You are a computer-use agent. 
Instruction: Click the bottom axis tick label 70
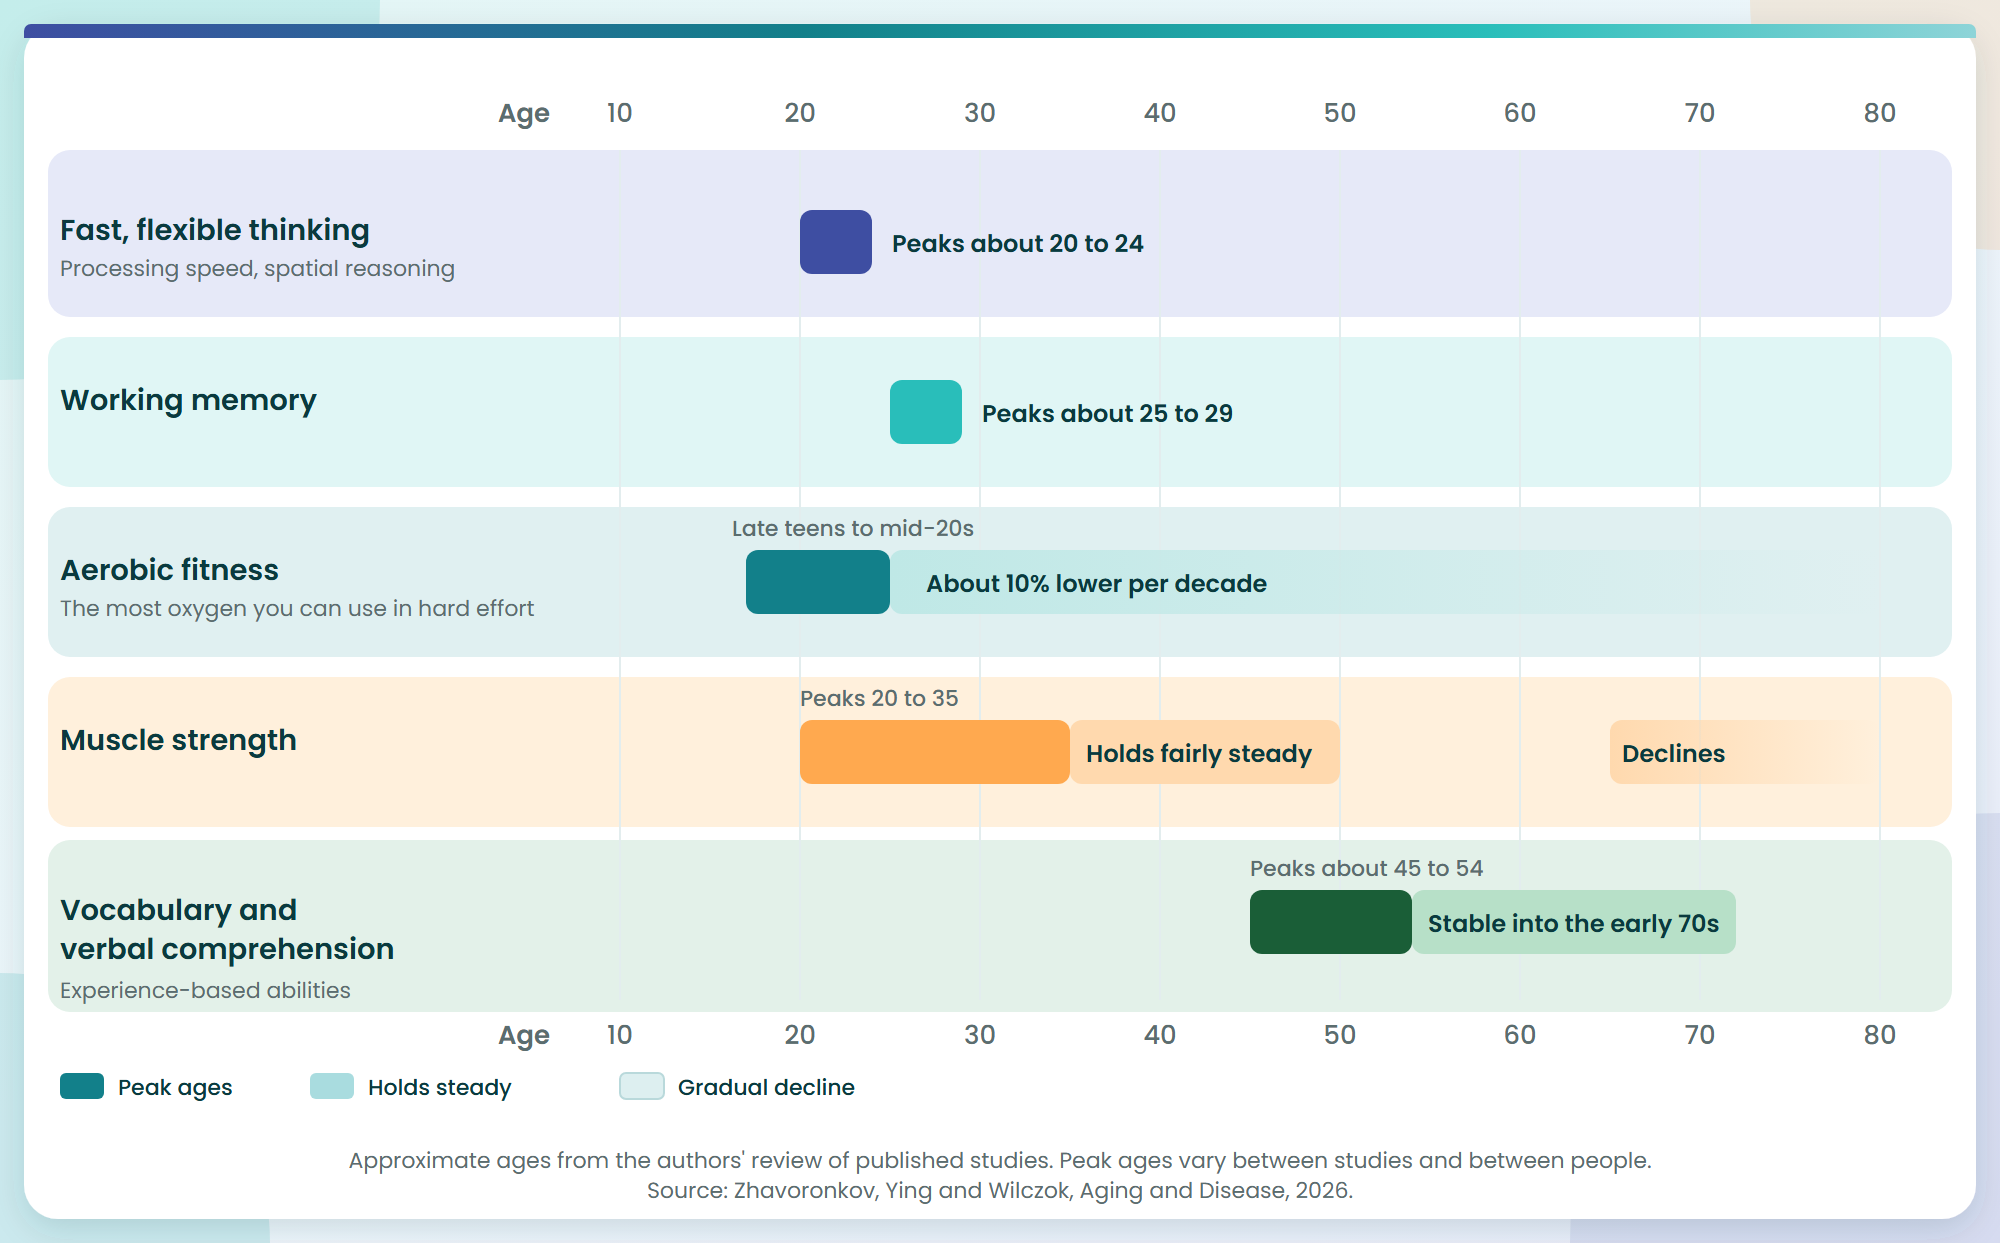tap(1700, 1035)
